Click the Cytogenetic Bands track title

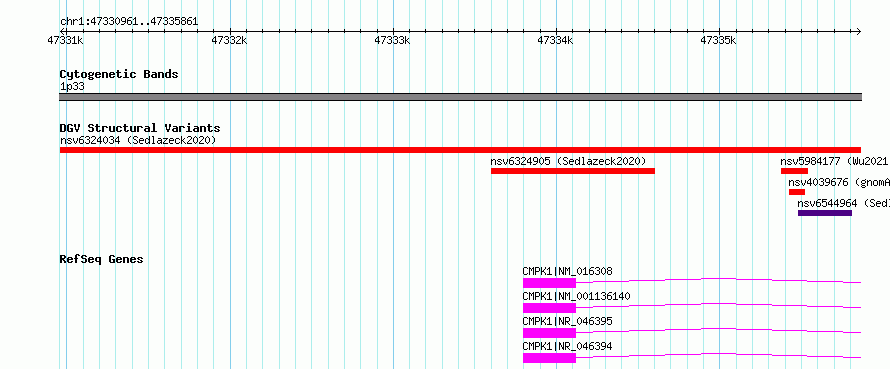pos(119,74)
